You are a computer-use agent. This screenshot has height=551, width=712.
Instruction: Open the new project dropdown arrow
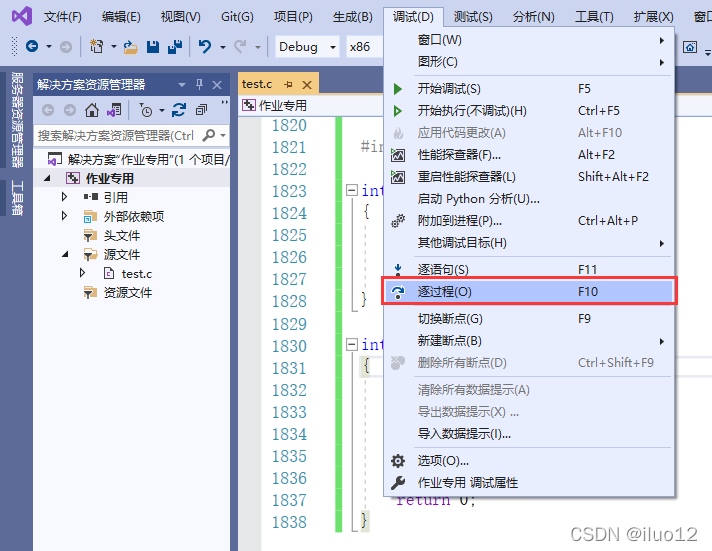114,46
